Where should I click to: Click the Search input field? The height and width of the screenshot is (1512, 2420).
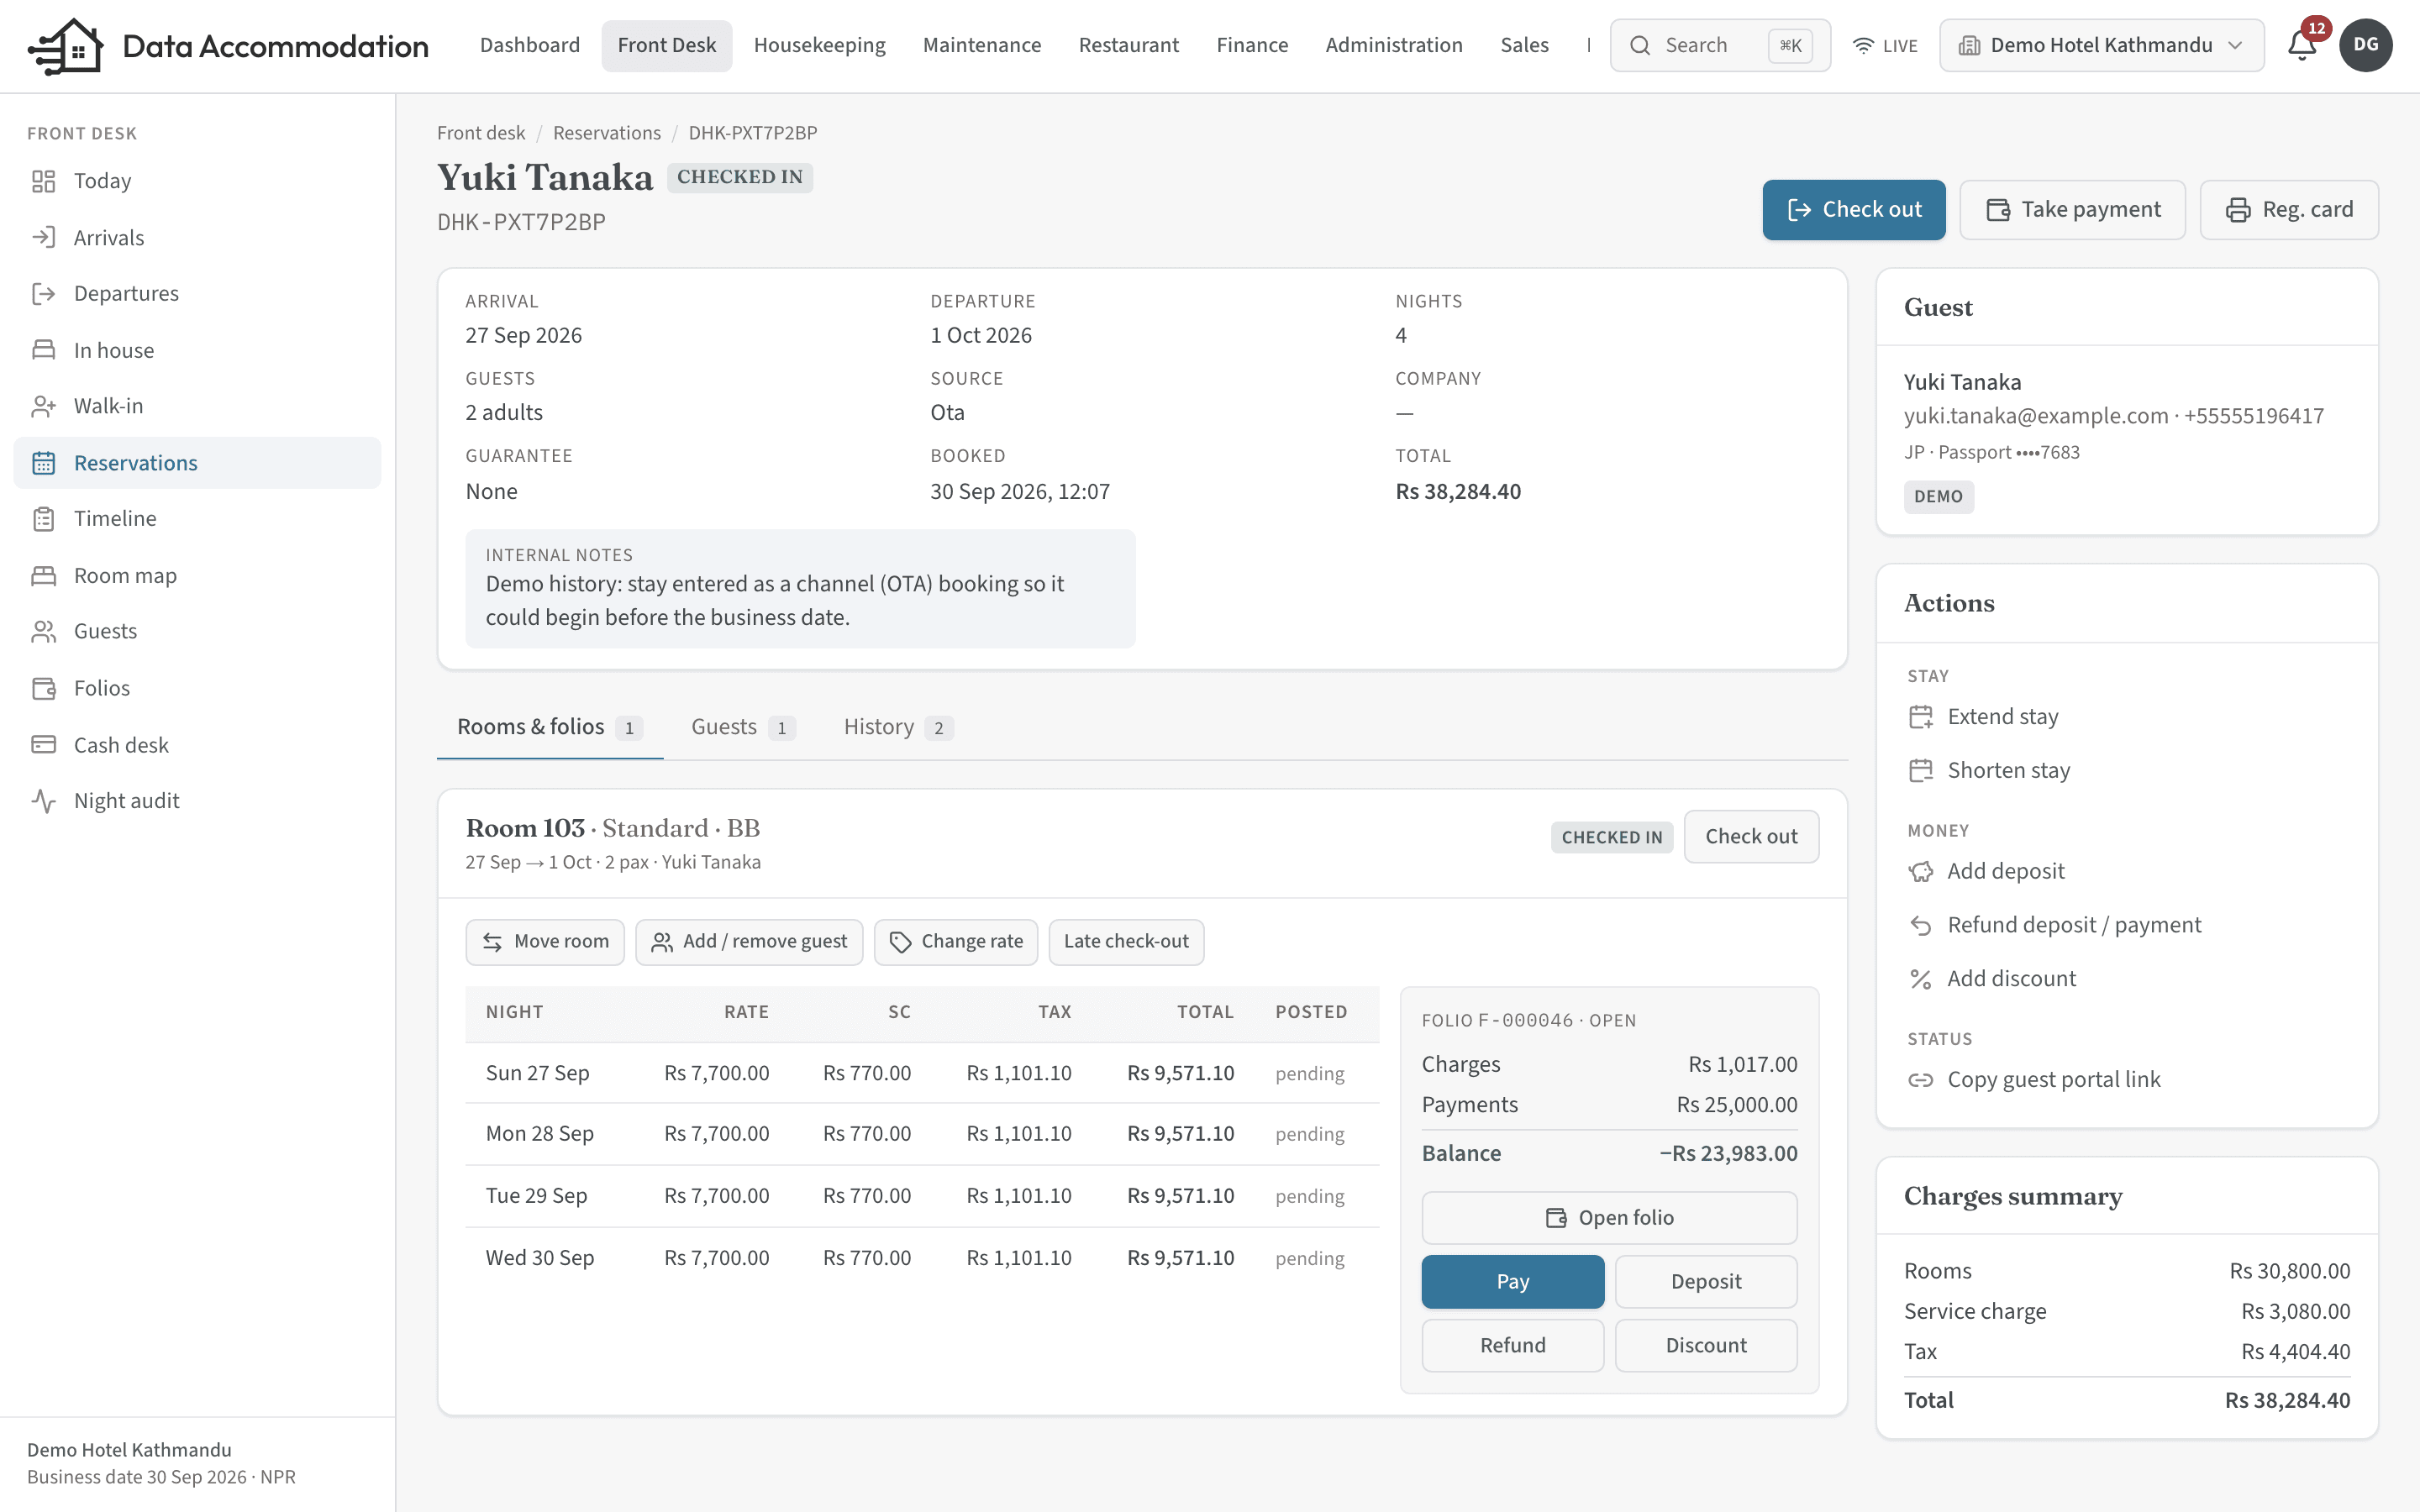1720,45
